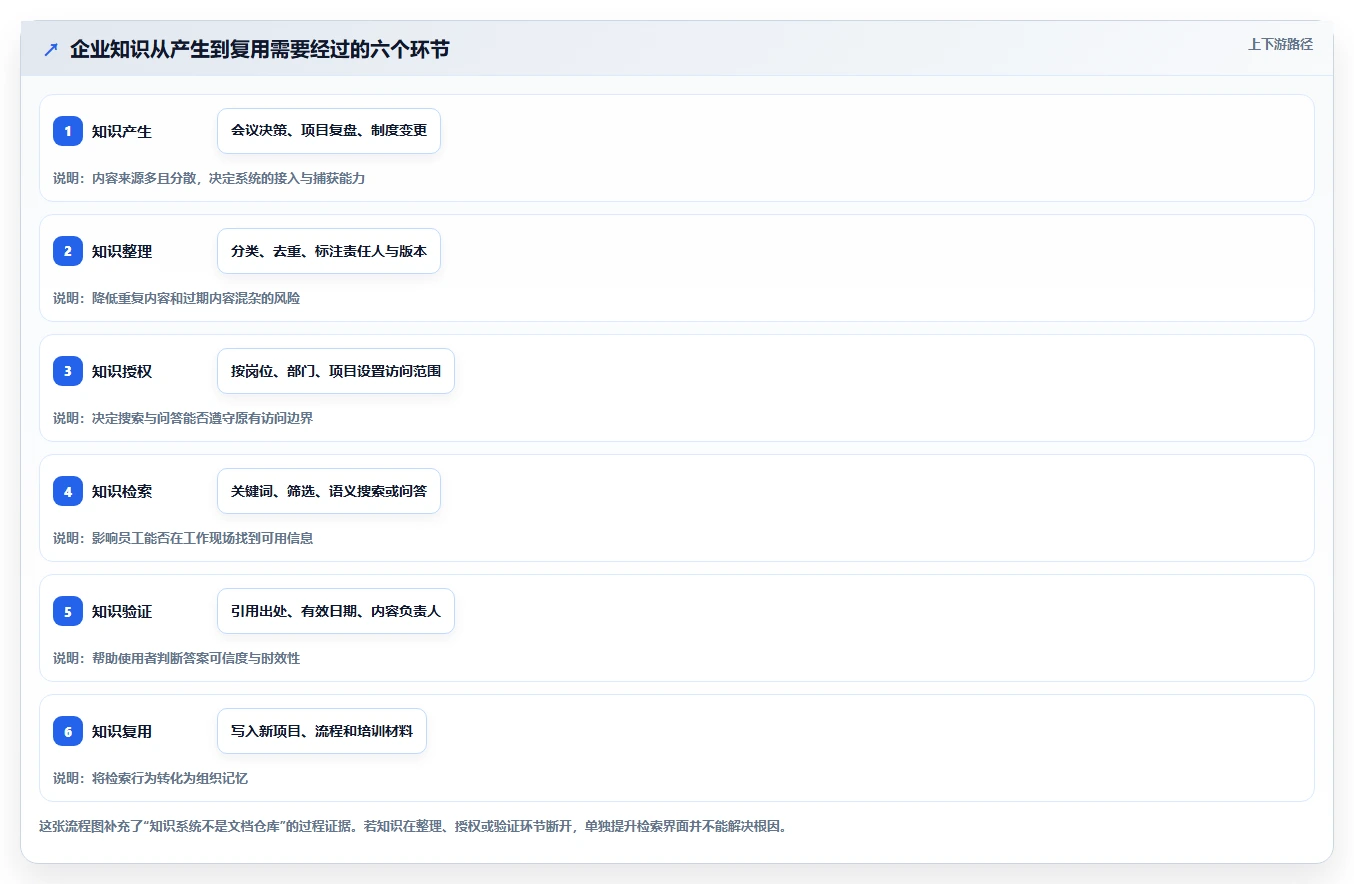Screen dimensions: 1354x884
Task: Click the arrow icon beside the header title
Action: coord(51,49)
